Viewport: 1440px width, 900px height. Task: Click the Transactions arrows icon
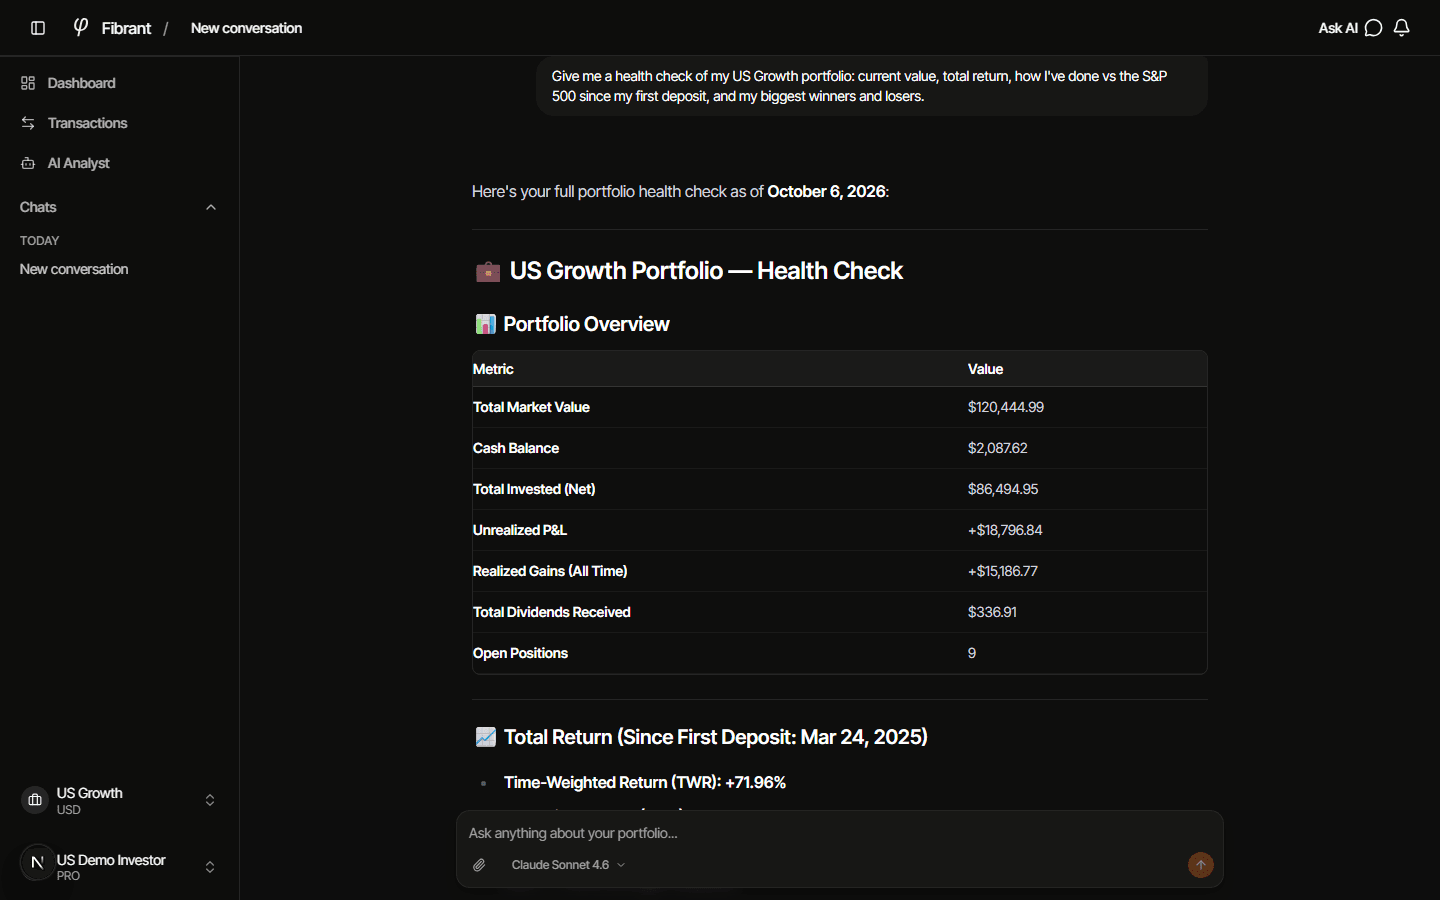28,123
